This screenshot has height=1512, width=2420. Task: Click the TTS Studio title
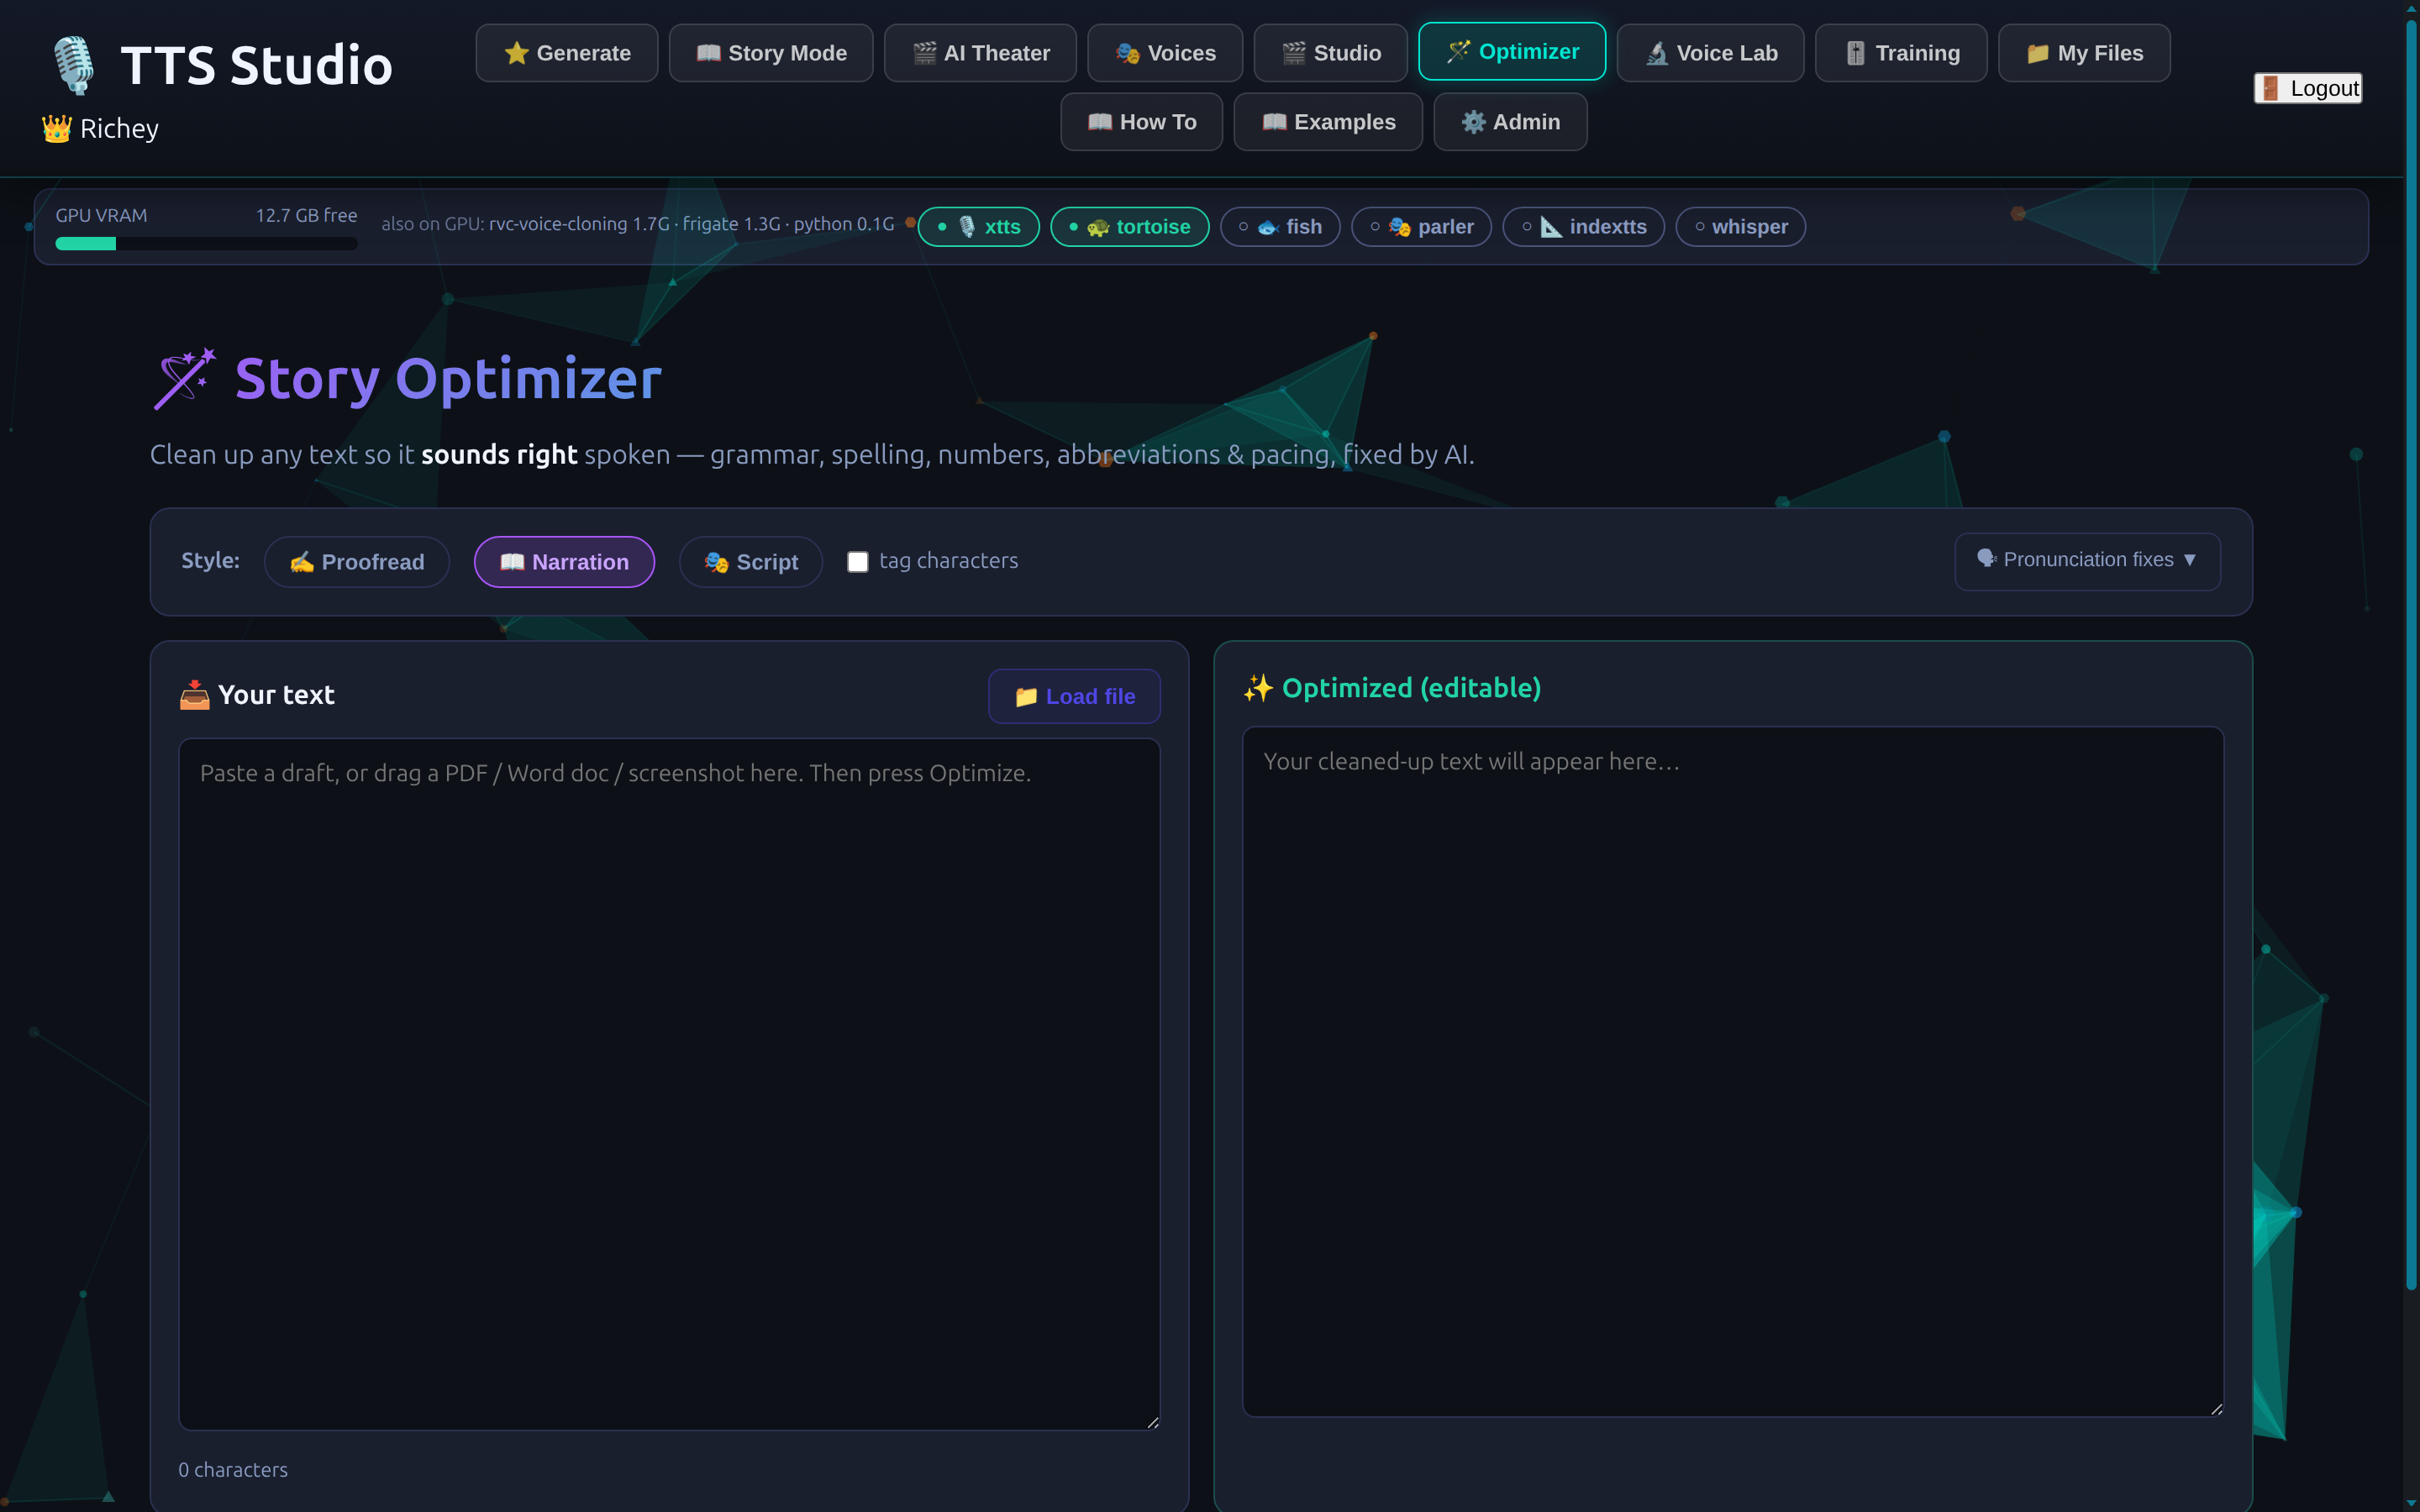pyautogui.click(x=257, y=65)
